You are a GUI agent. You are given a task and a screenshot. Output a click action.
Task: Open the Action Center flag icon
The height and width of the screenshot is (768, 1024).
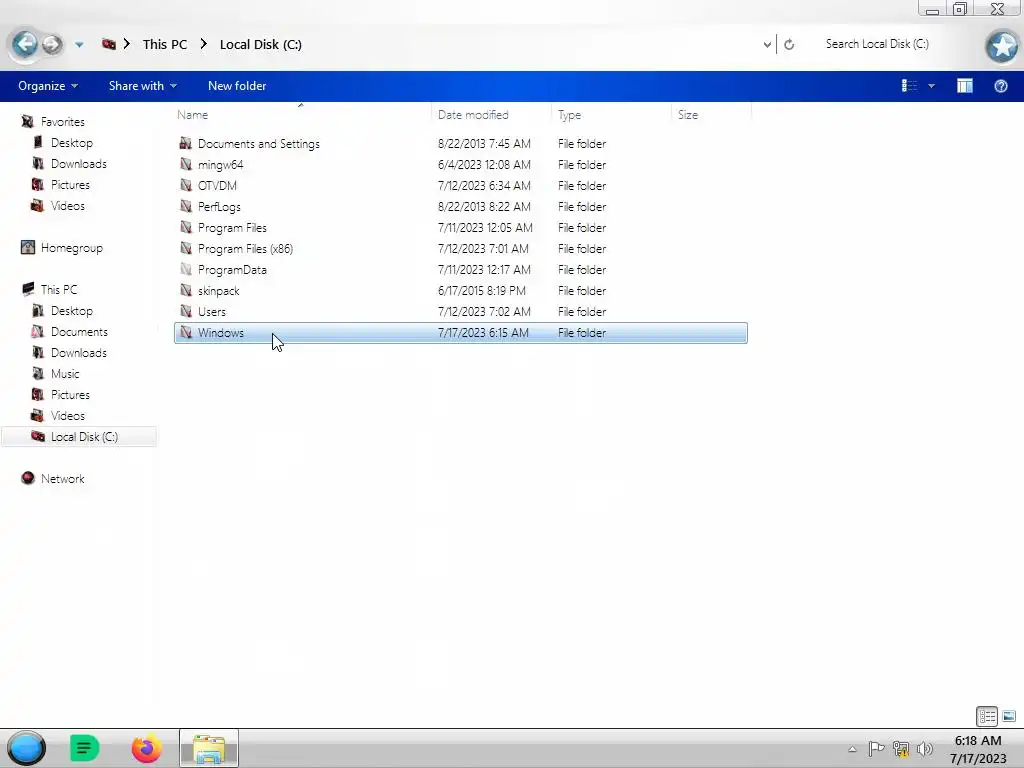[876, 748]
